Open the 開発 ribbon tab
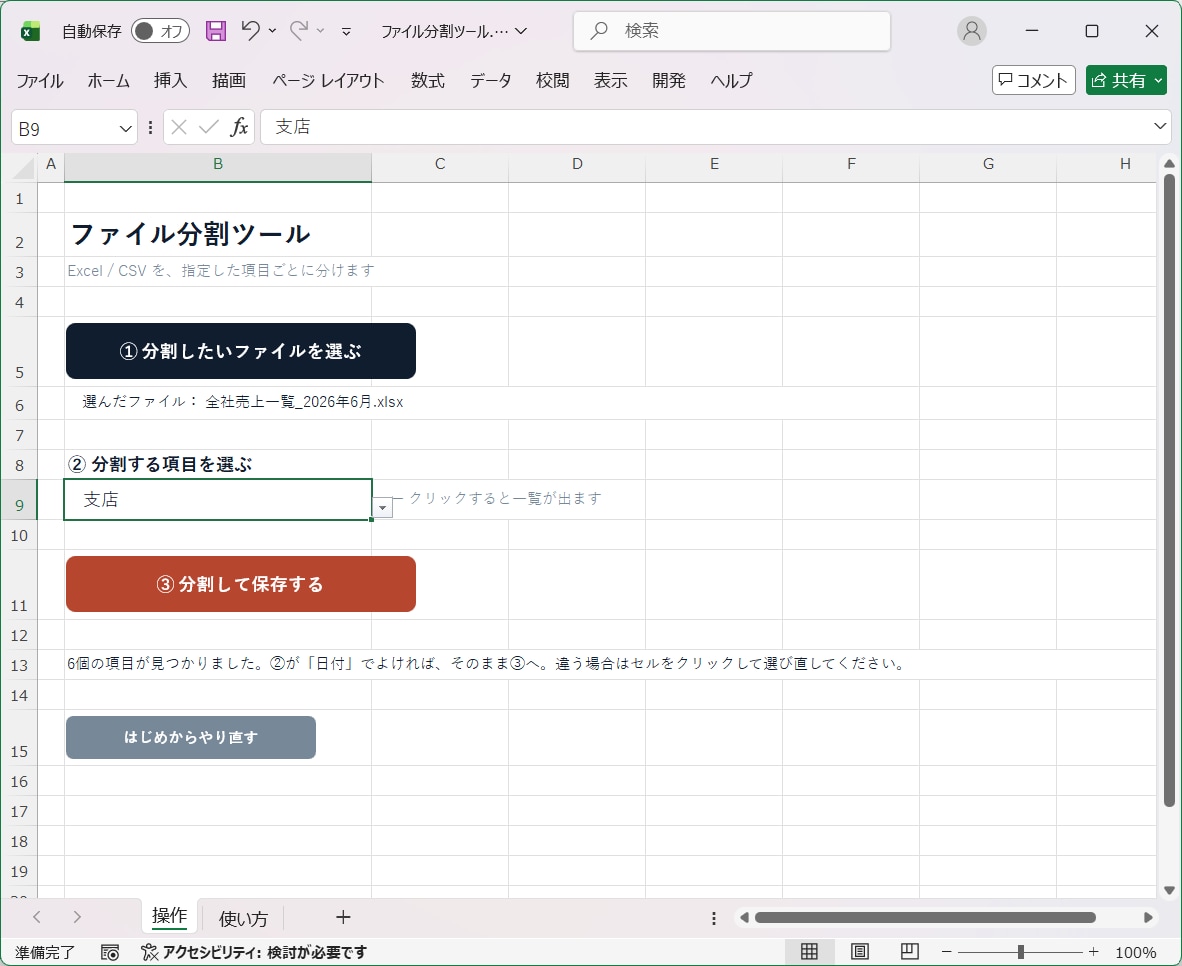The width and height of the screenshot is (1182, 966). pos(669,81)
